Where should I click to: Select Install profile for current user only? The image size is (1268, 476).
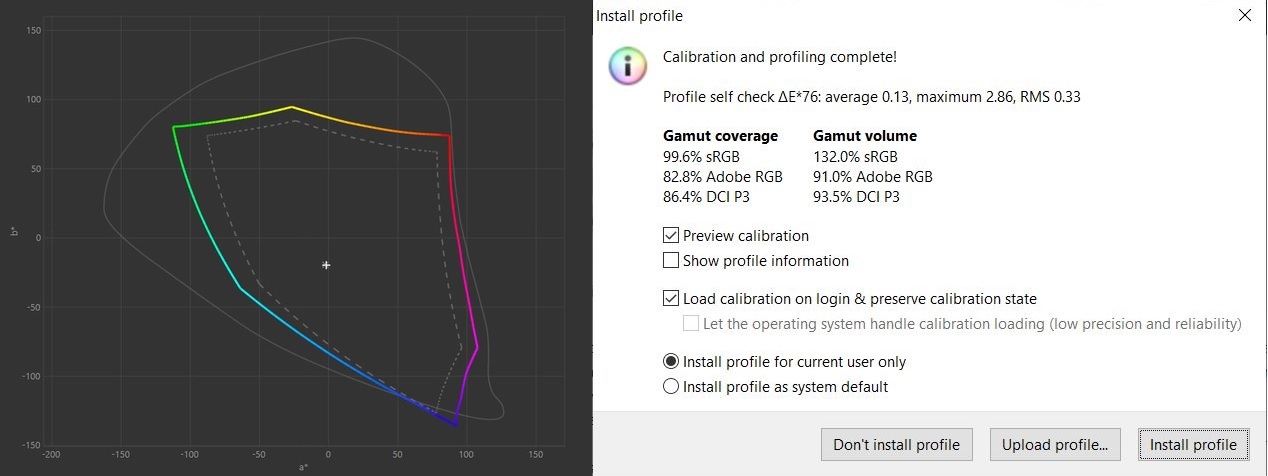[671, 362]
